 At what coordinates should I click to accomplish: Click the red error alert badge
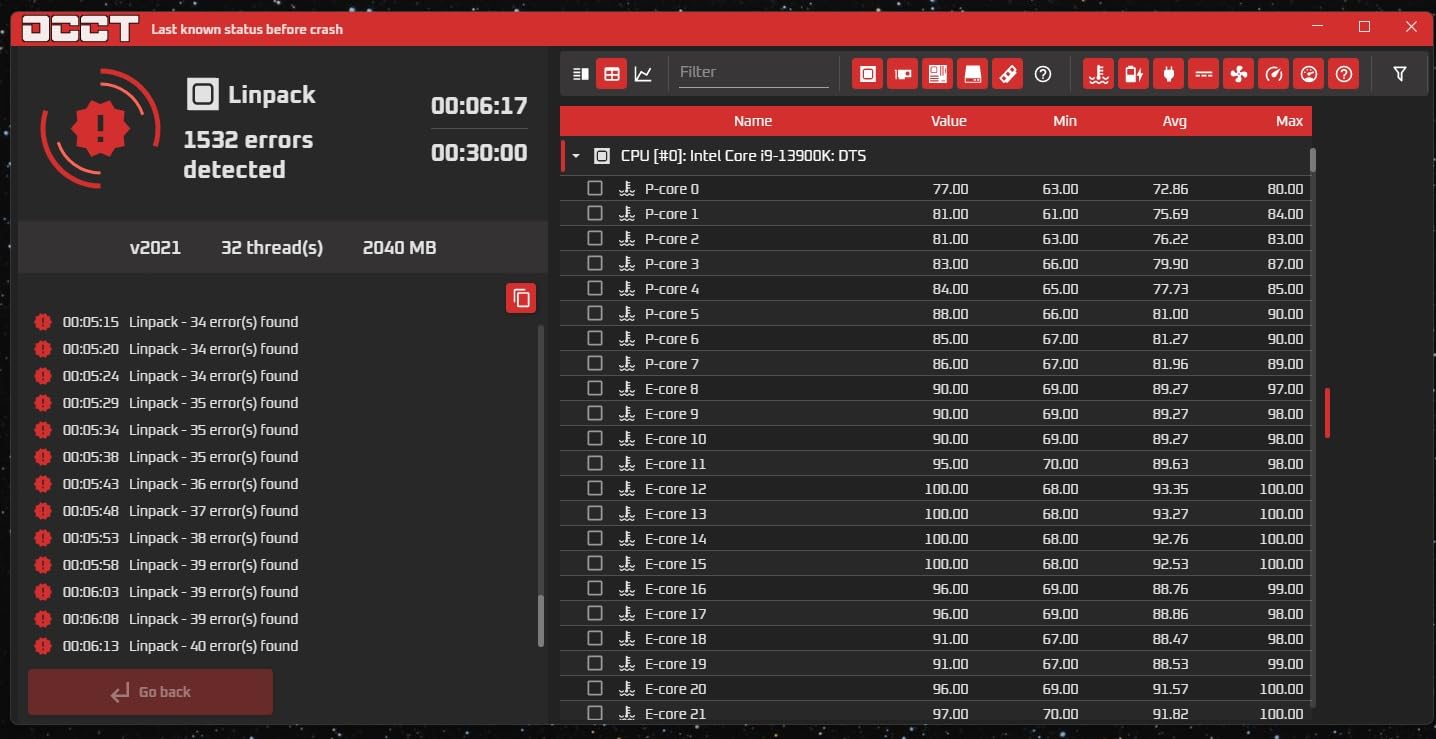(101, 128)
